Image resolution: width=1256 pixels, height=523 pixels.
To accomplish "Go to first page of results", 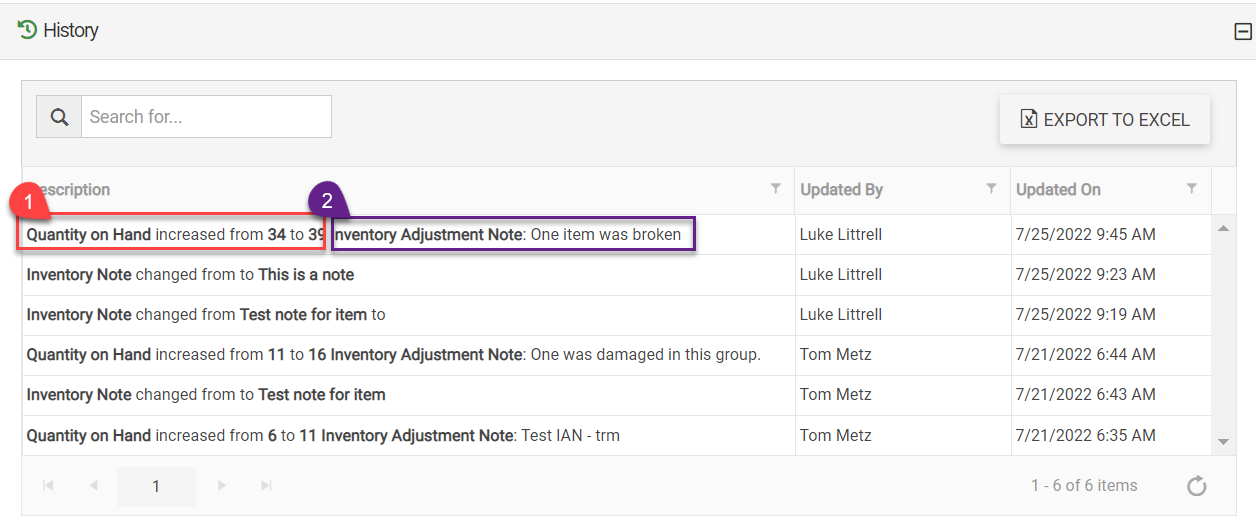I will [x=48, y=486].
